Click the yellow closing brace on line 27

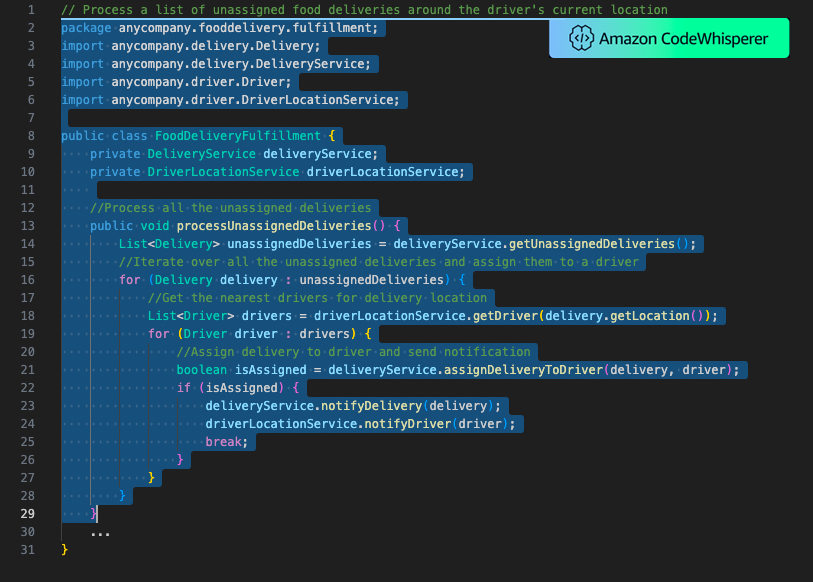coord(151,478)
